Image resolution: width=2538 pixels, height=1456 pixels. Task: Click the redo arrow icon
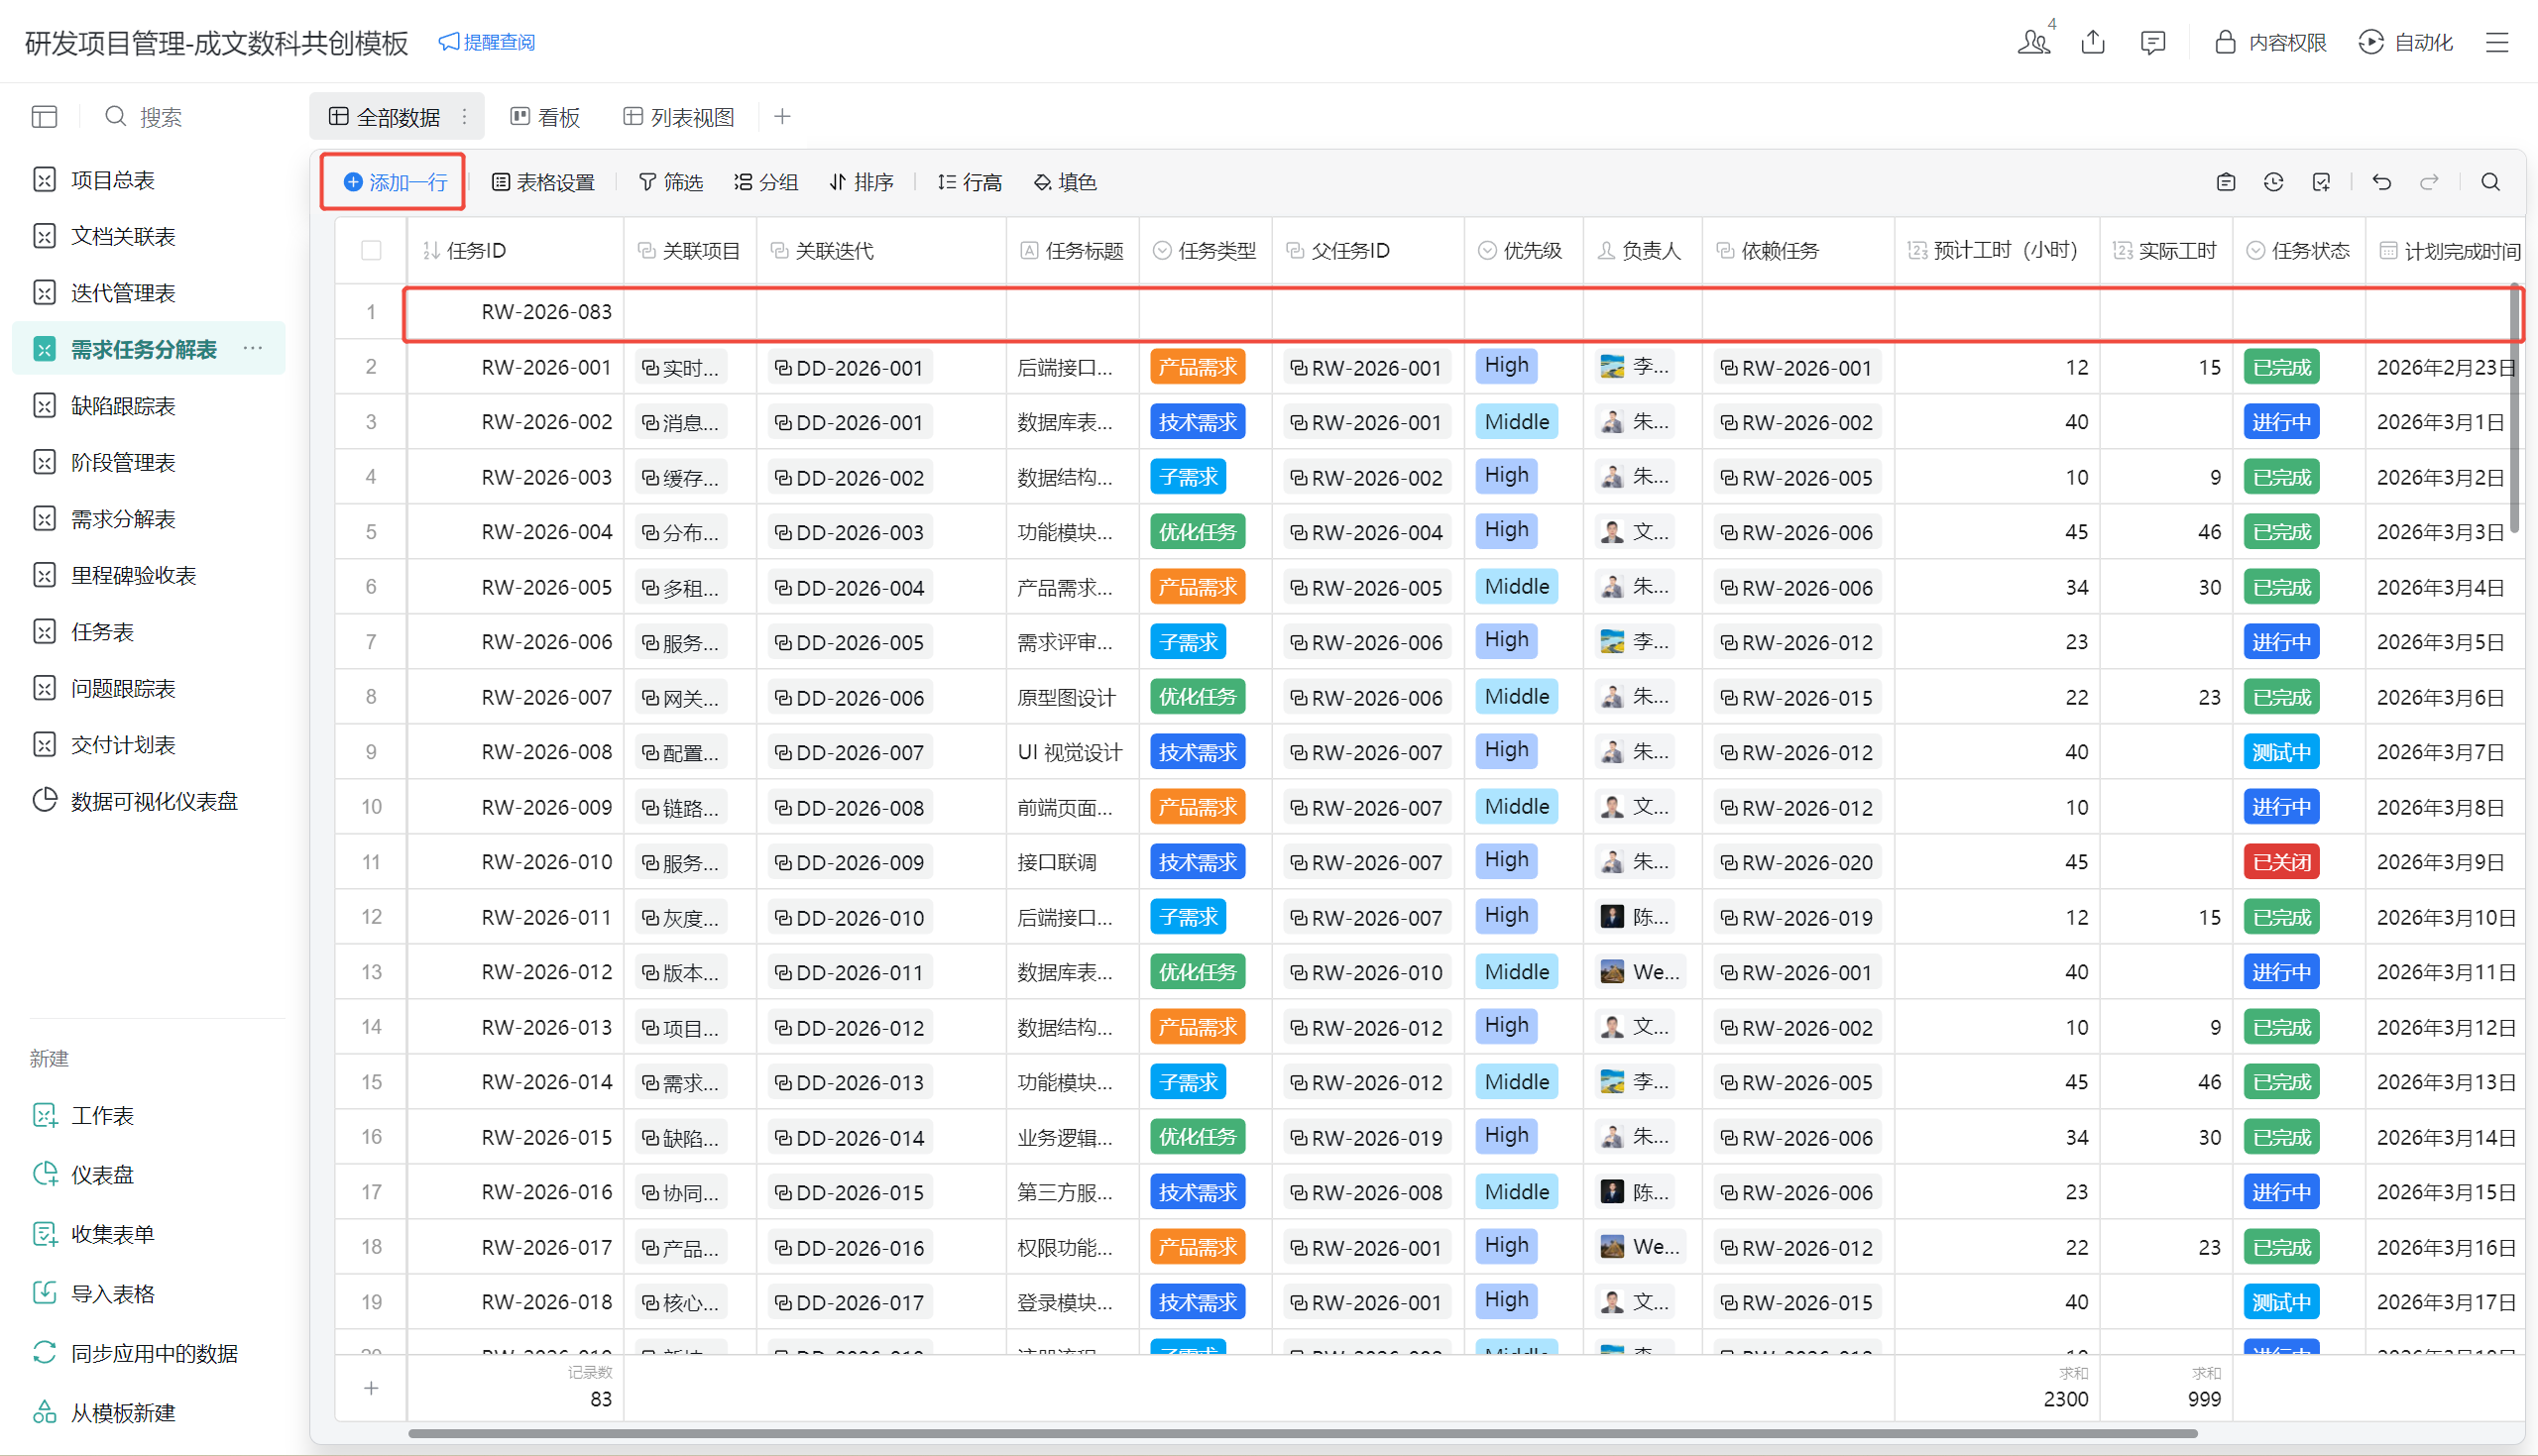click(x=2429, y=182)
